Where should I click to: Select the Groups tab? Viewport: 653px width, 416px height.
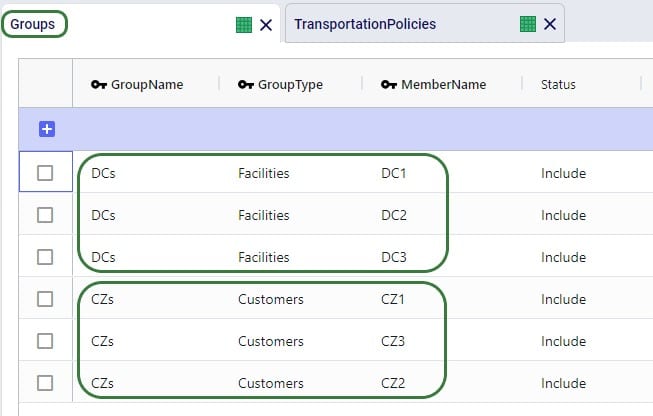pos(33,24)
